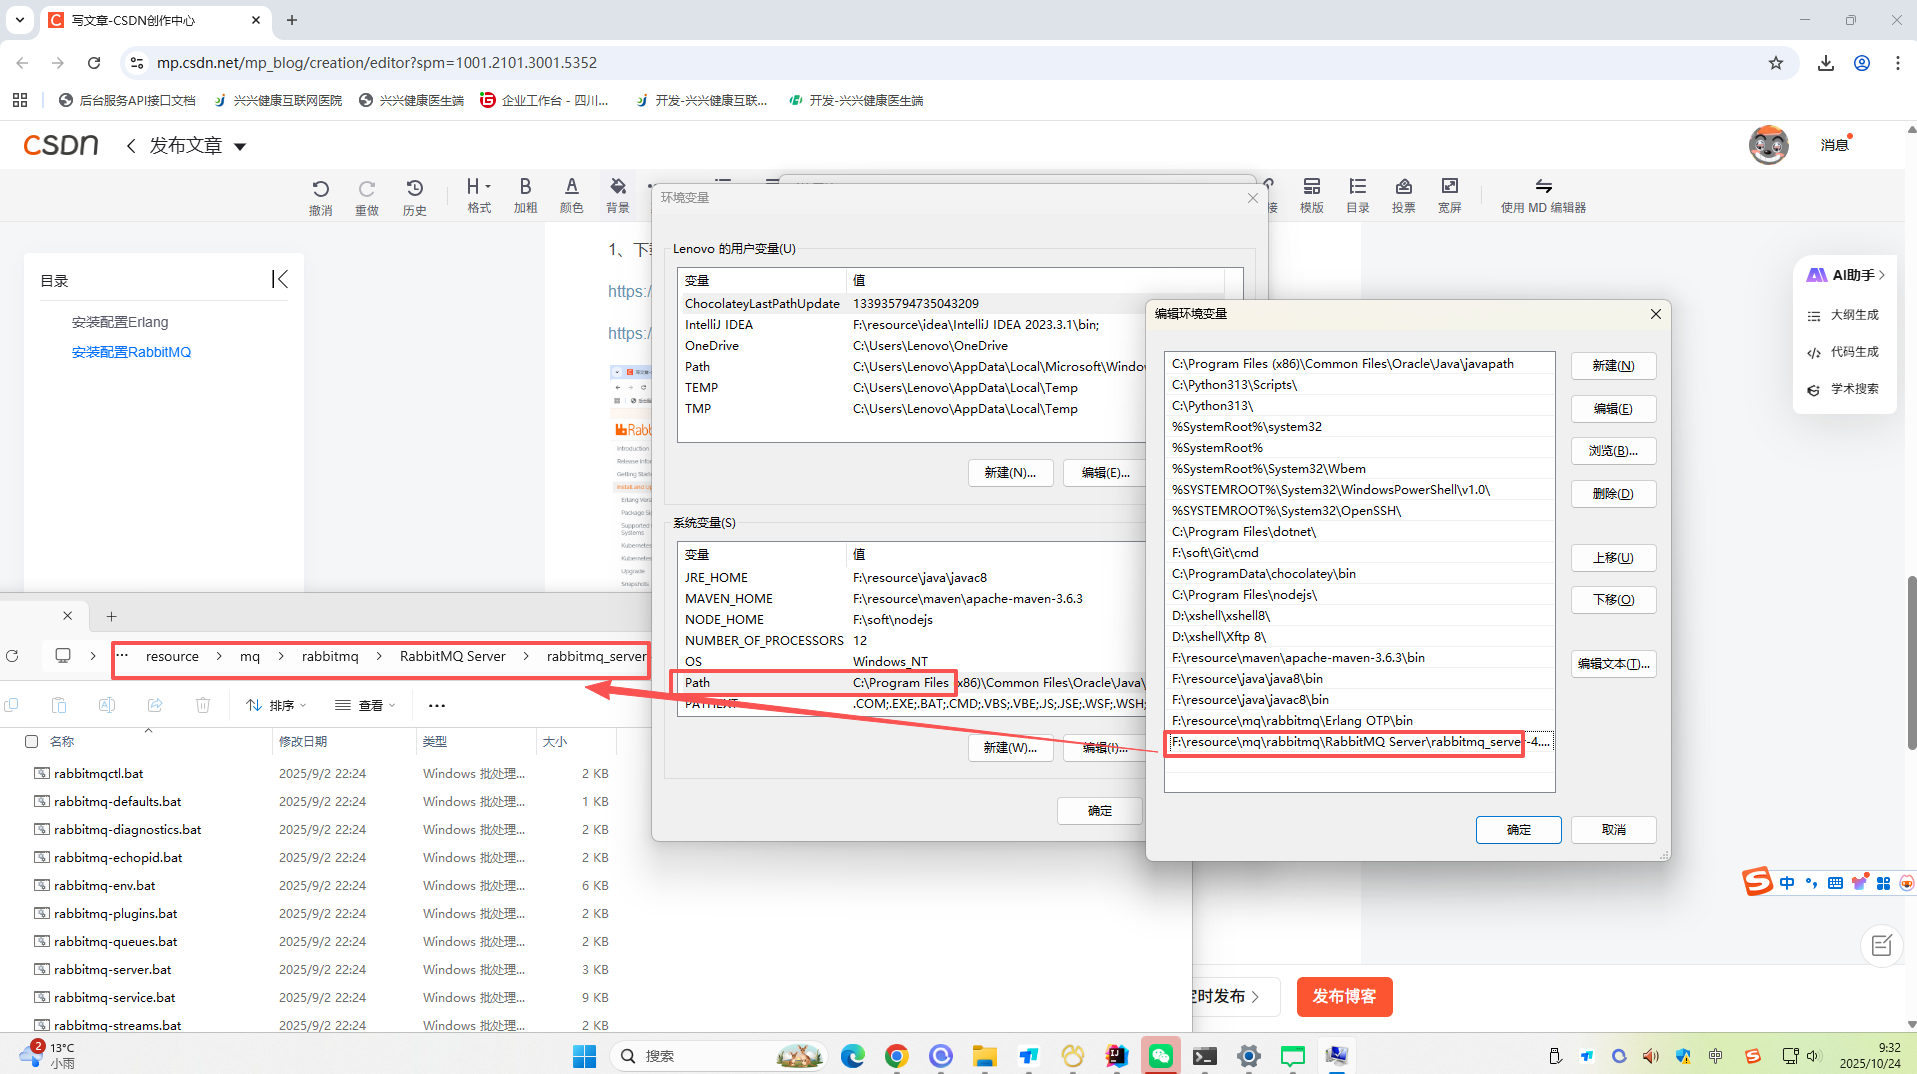Click the template (模版) icon

(1311, 195)
